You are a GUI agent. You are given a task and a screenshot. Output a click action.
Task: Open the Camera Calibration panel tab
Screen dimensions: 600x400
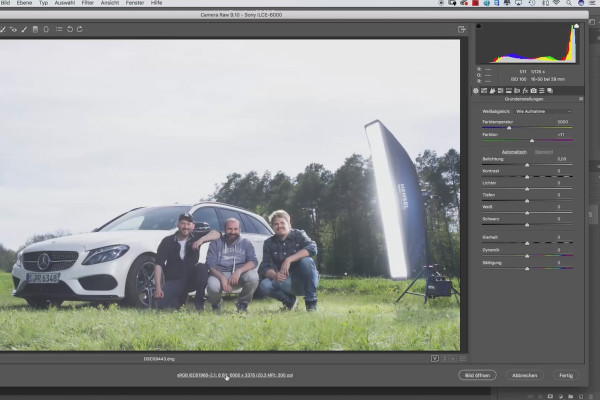[x=533, y=91]
